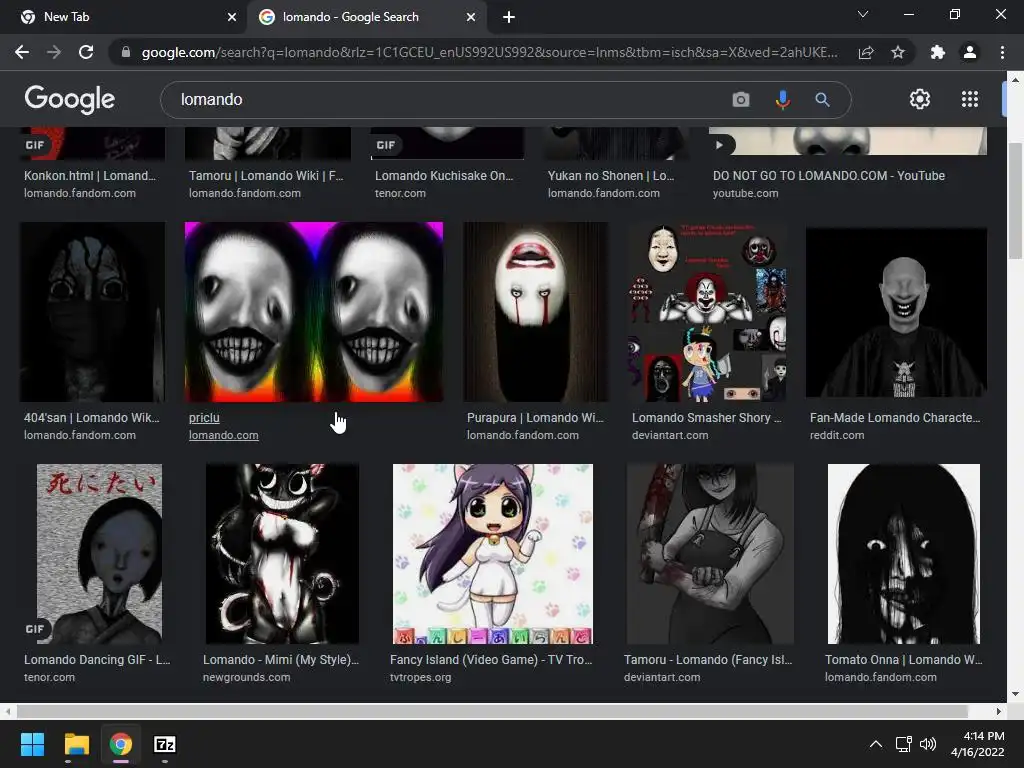Click the reddit.com source text

tap(837, 435)
